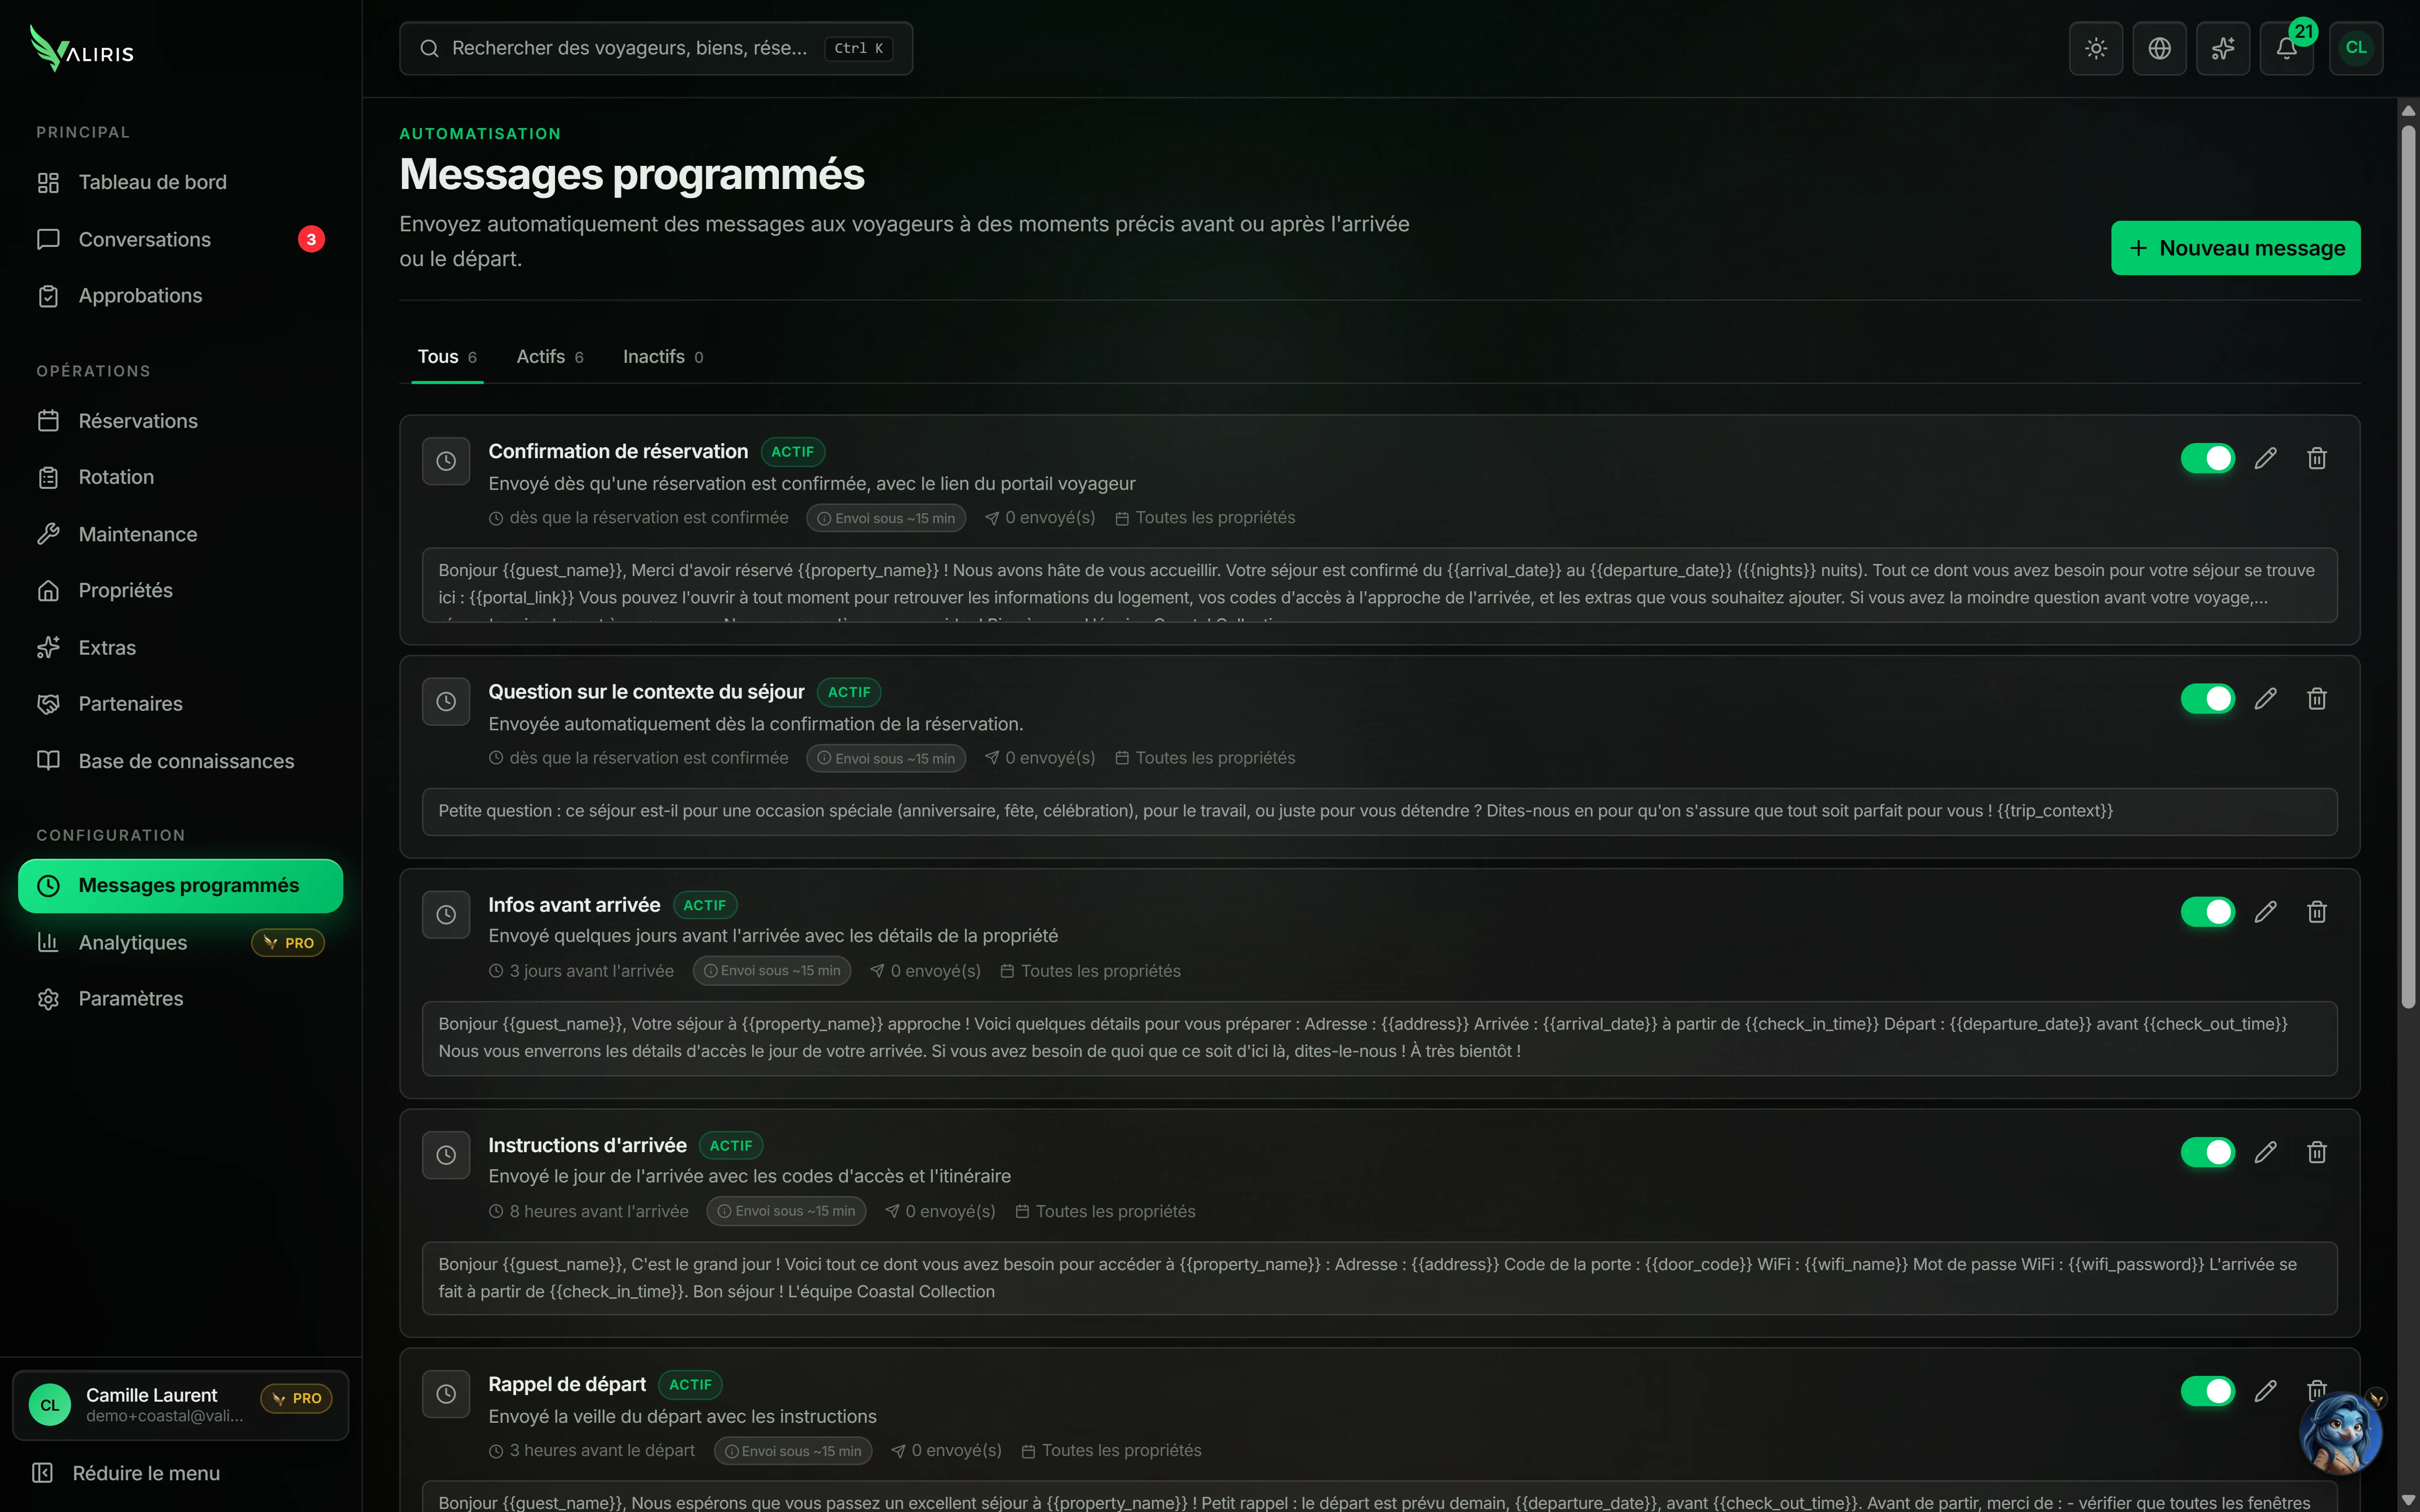
Task: Edit Question sur le contexte du séjour
Action: tap(2266, 699)
